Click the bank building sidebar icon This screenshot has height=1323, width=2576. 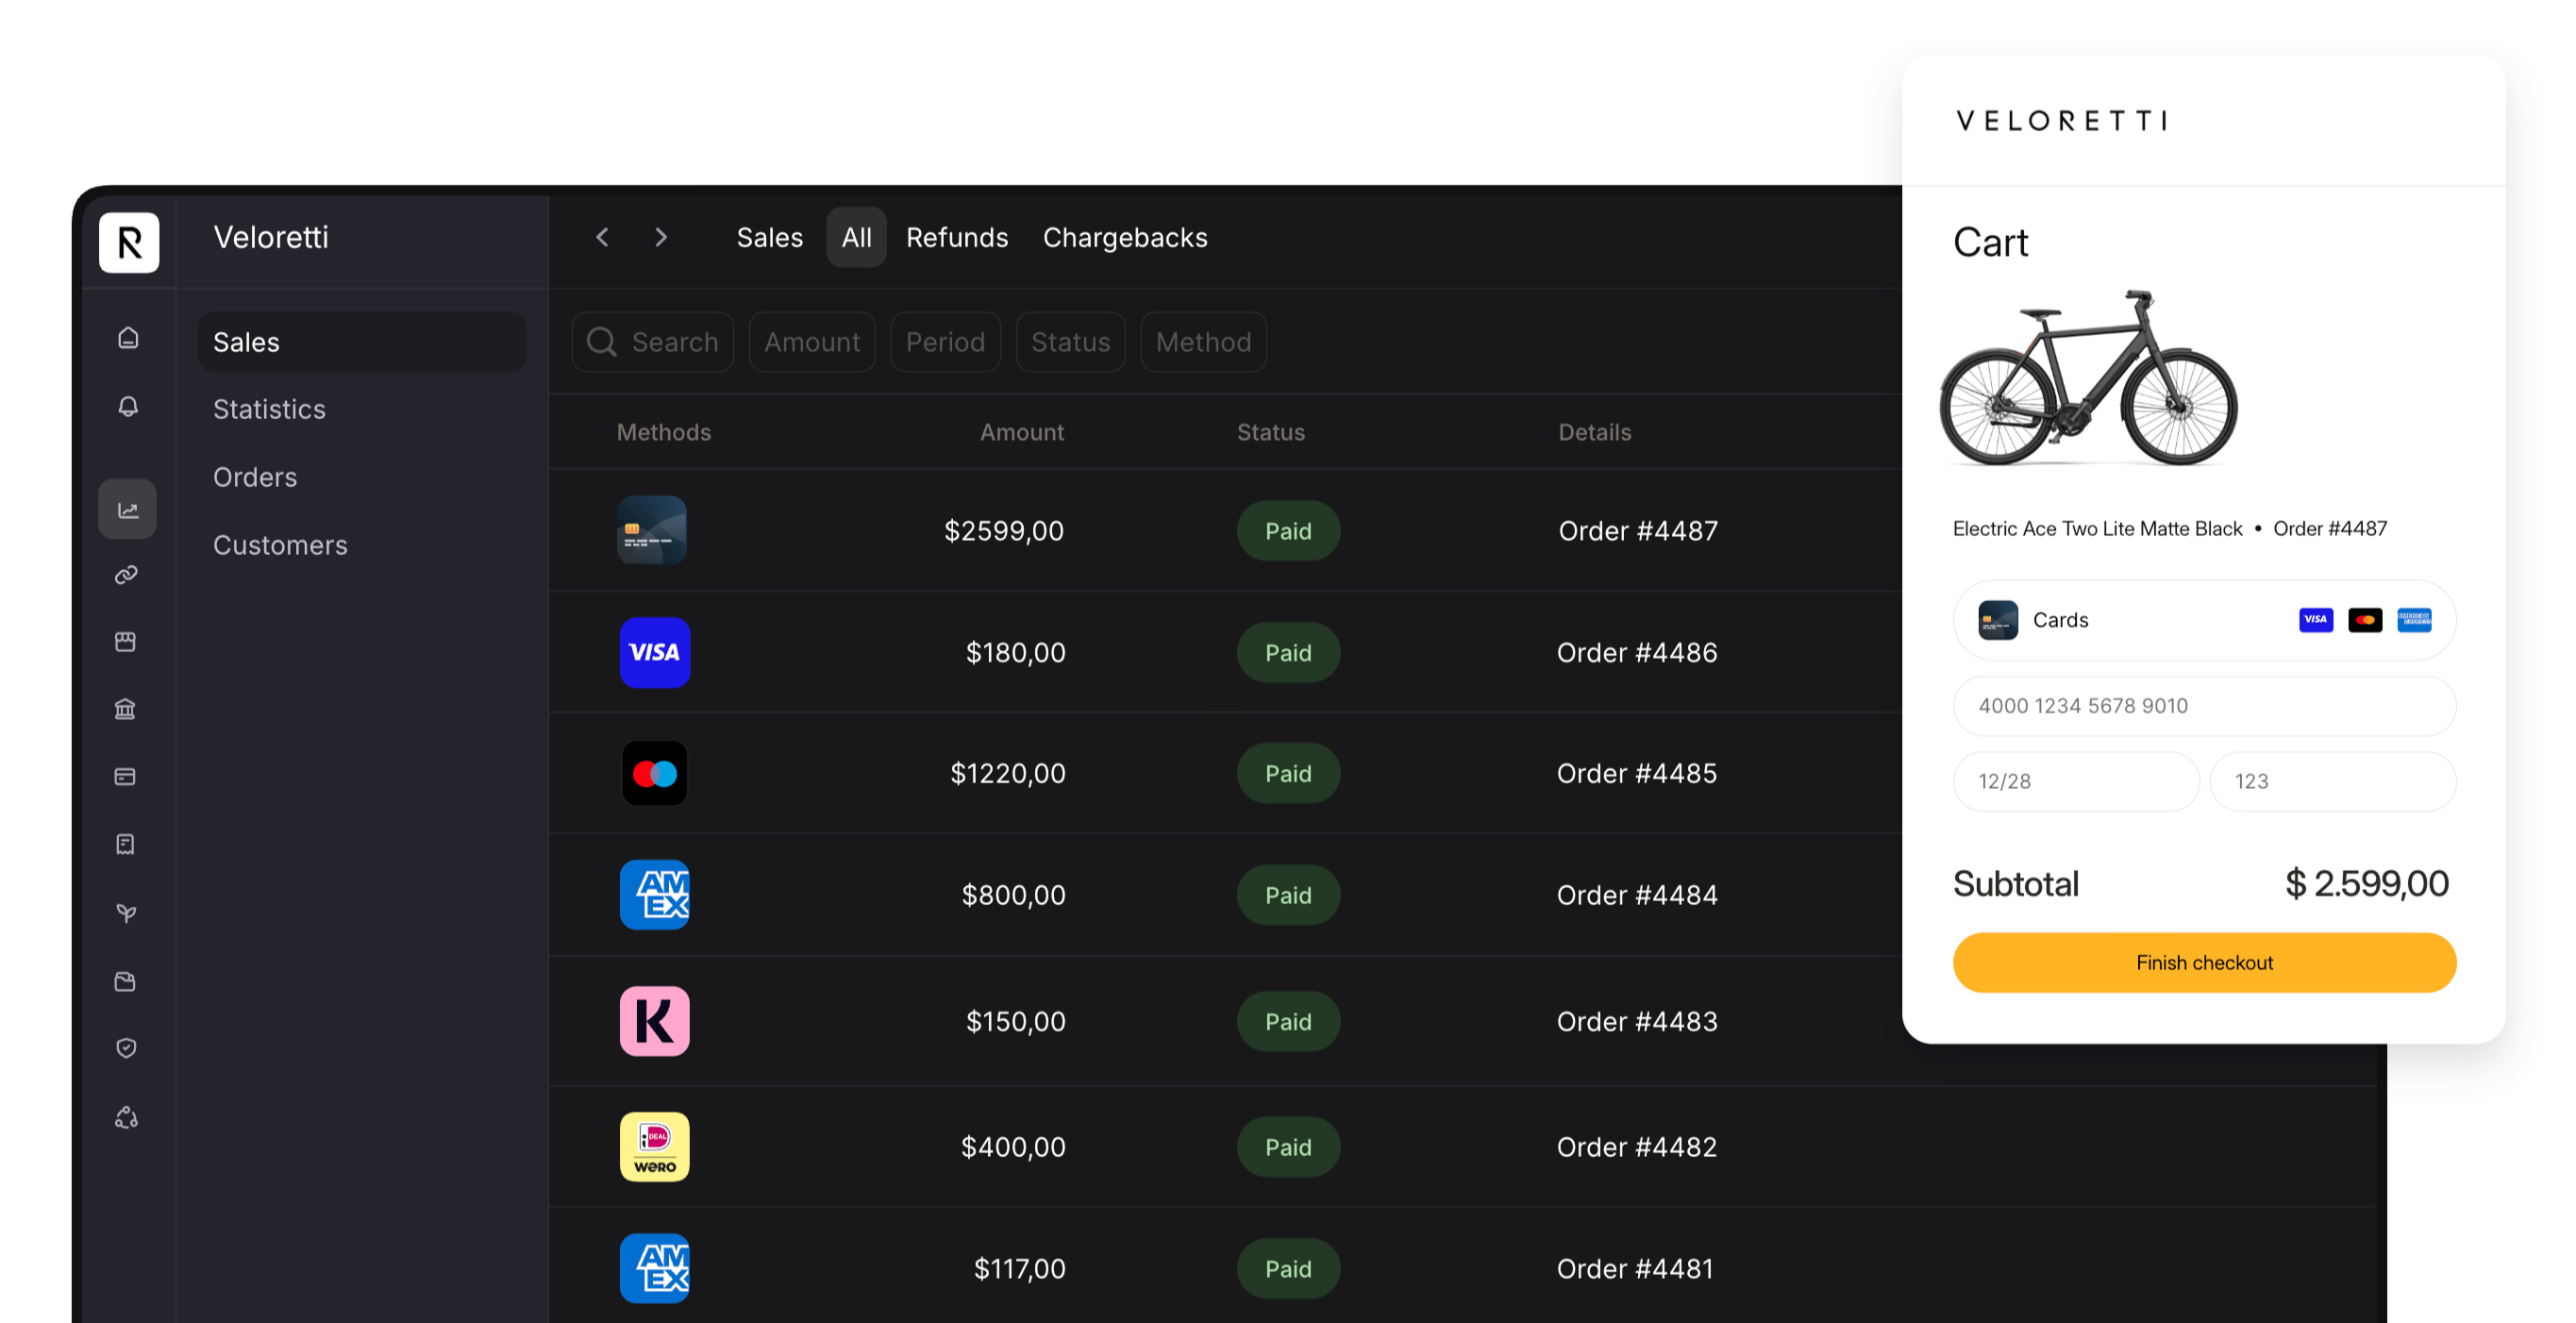[125, 709]
